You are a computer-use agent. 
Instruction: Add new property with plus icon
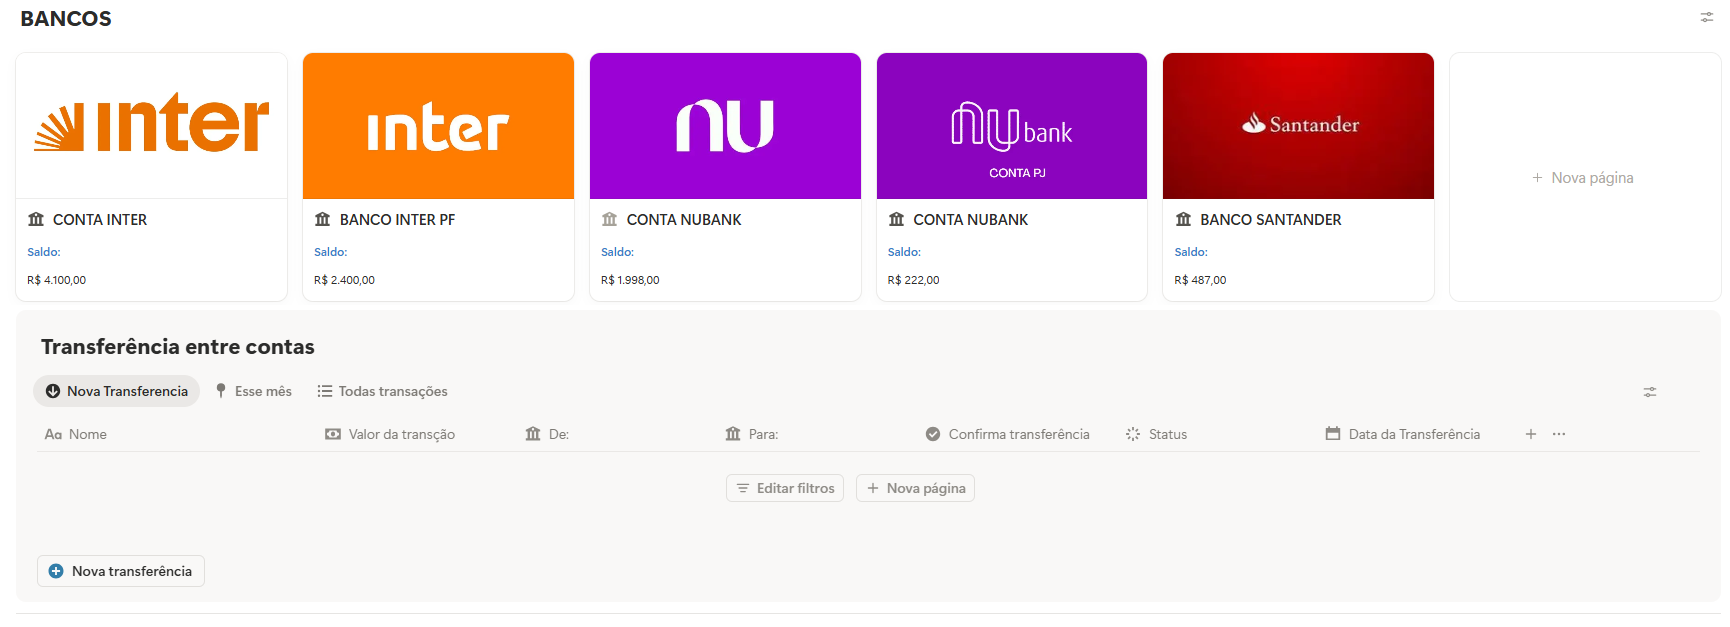tap(1530, 434)
